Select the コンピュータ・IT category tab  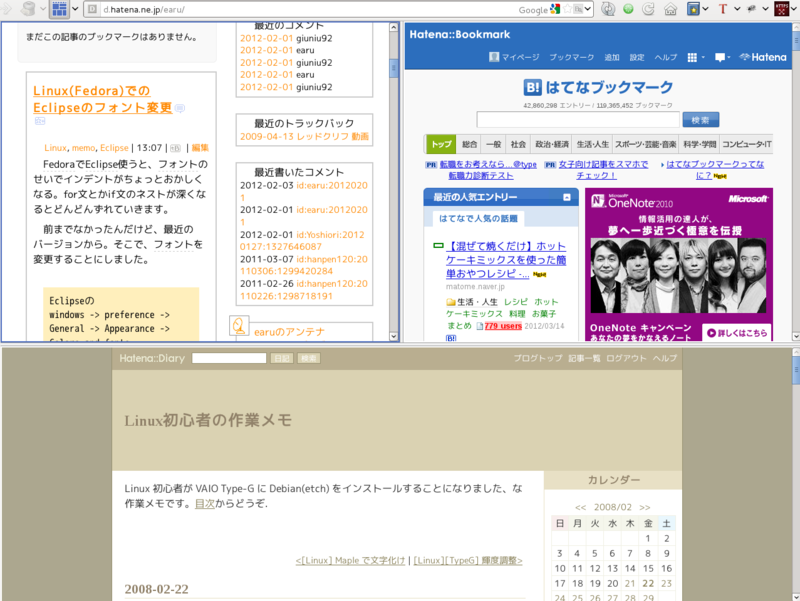[746, 144]
